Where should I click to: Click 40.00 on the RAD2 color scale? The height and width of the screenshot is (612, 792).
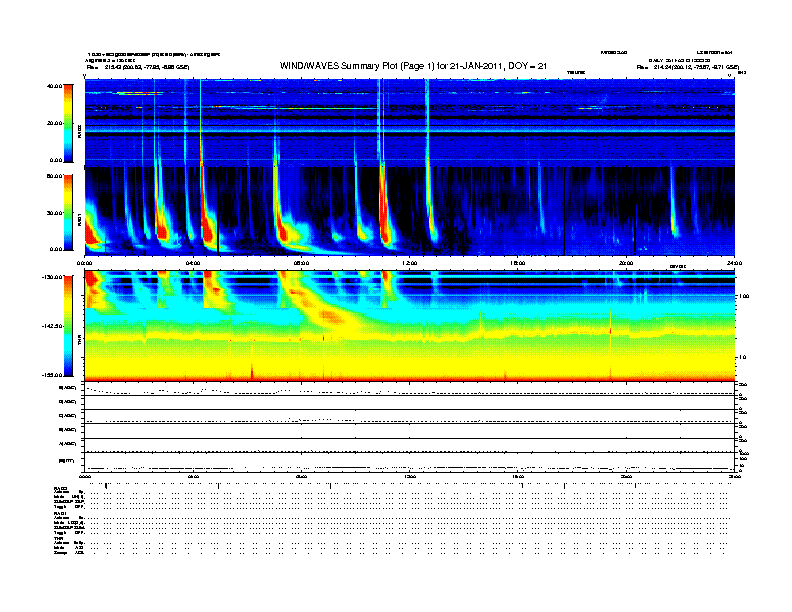click(x=54, y=86)
